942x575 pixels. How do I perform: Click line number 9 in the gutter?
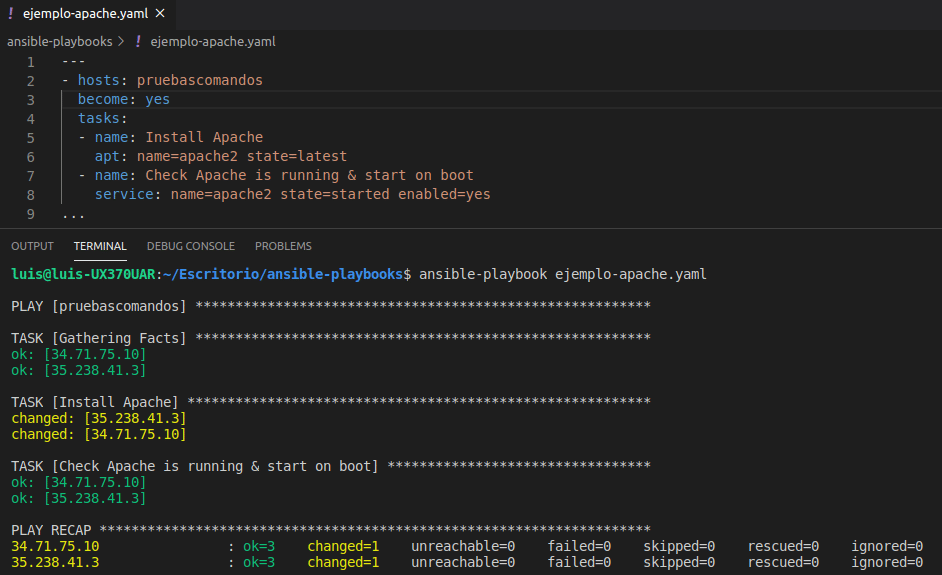click(x=31, y=214)
